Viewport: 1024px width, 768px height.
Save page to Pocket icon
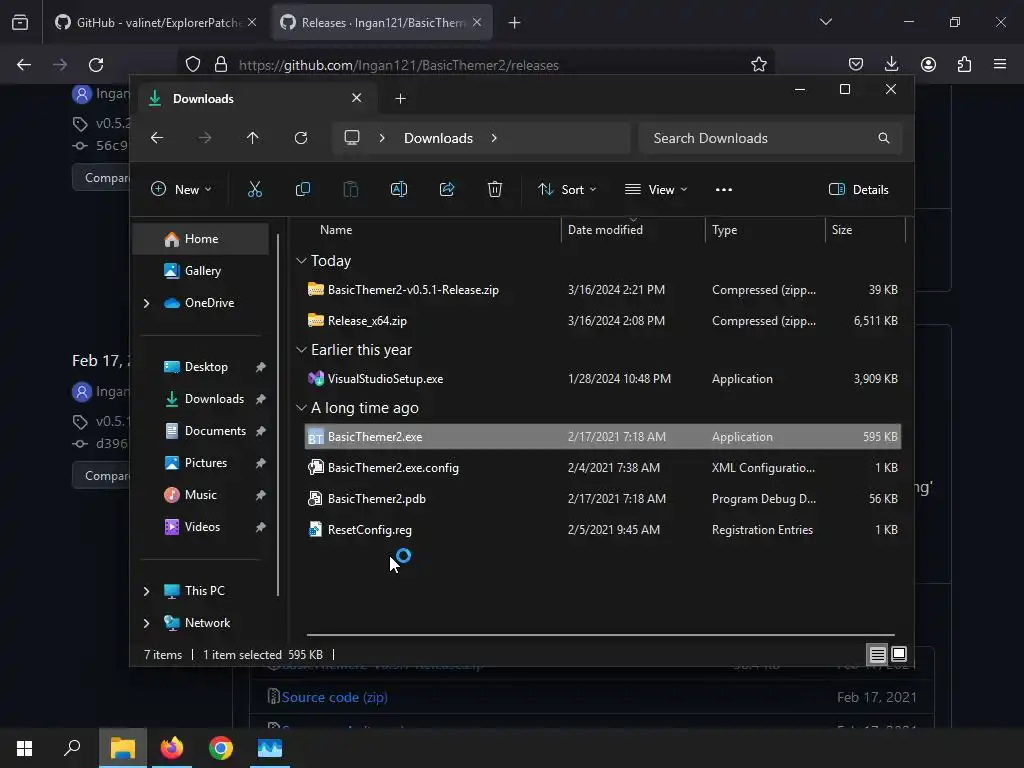856,64
